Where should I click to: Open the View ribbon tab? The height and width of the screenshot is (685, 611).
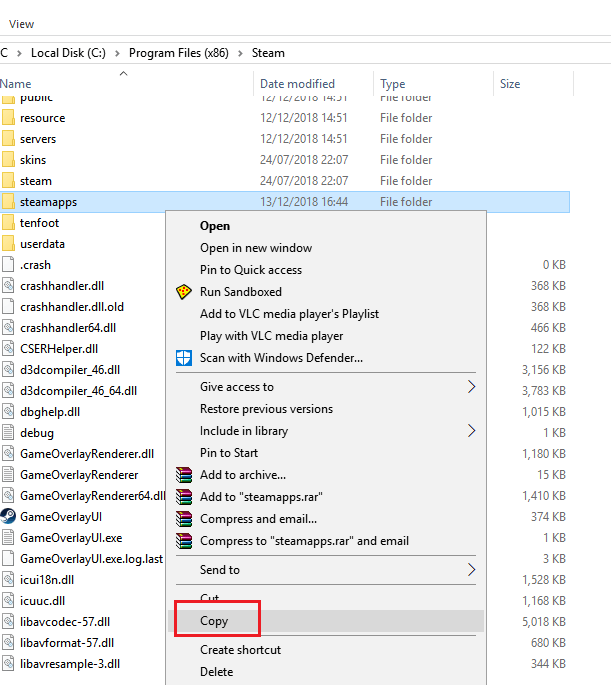pos(21,24)
